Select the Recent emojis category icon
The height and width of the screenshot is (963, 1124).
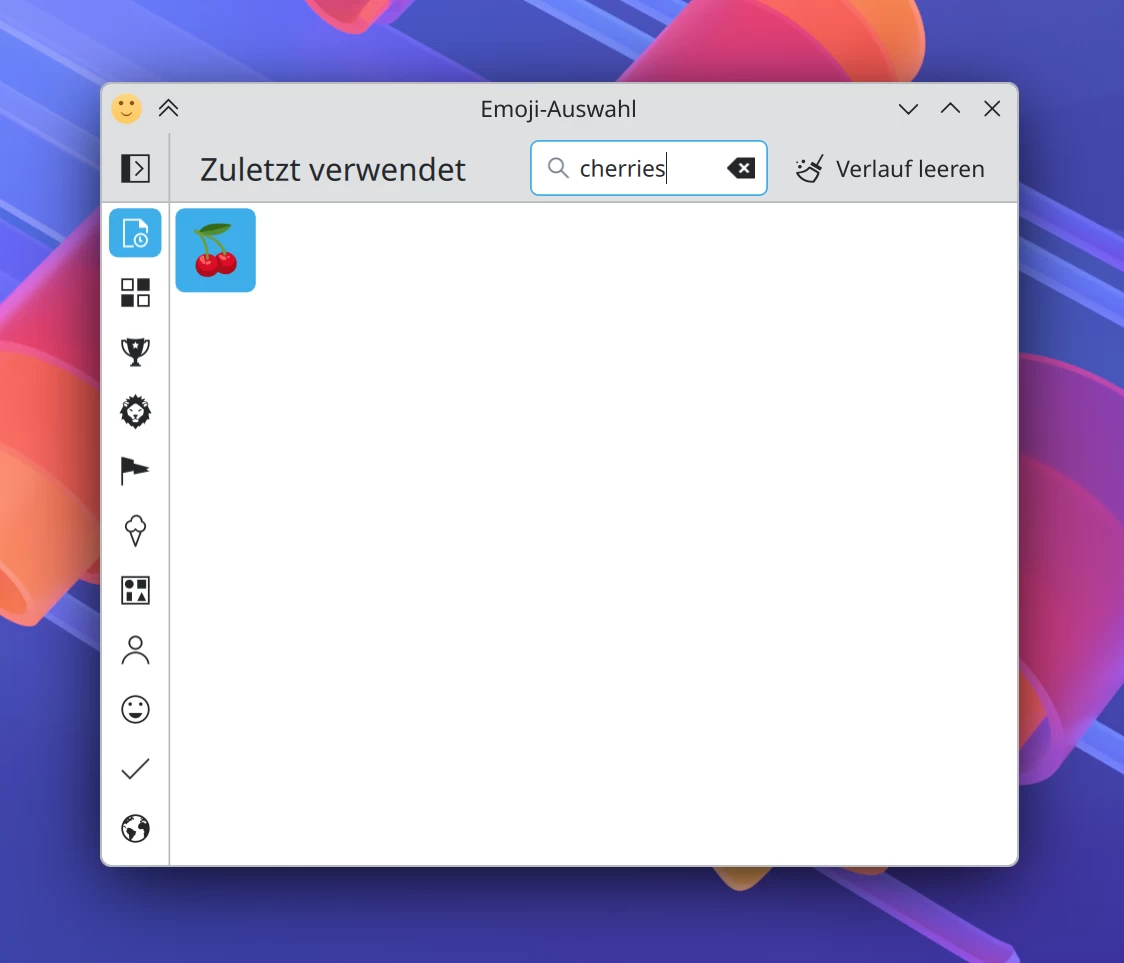135,232
